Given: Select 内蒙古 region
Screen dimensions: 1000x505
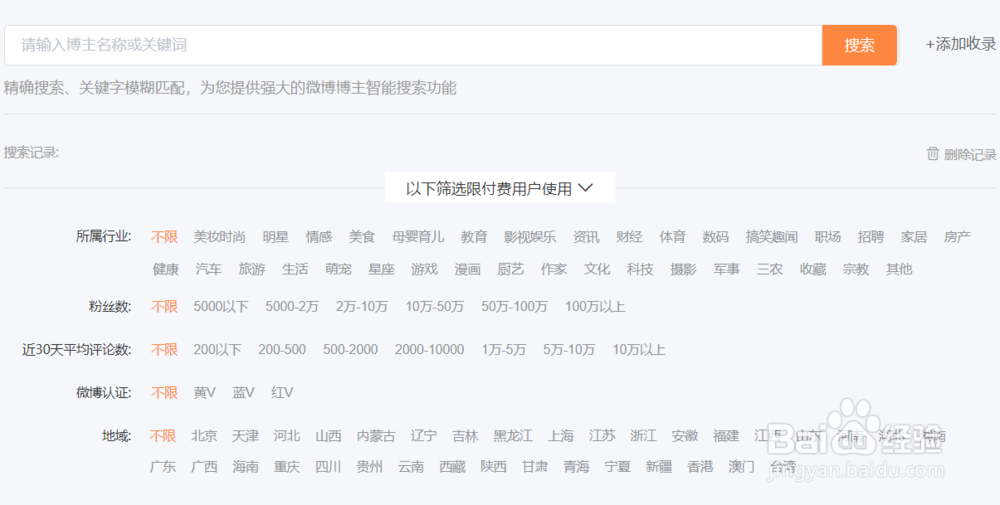Looking at the screenshot, I should pos(376,436).
